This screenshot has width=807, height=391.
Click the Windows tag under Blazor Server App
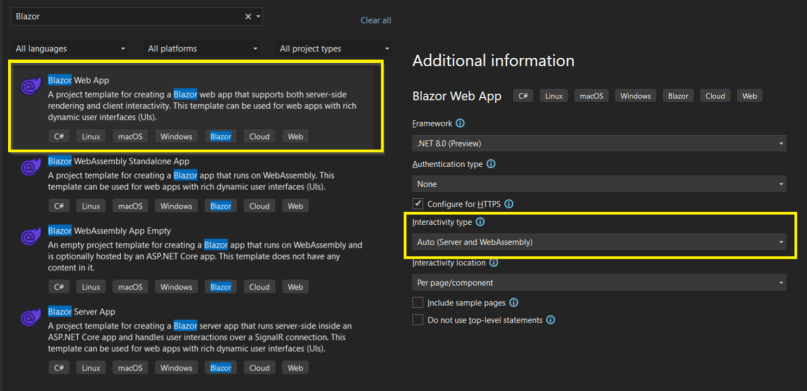(176, 368)
